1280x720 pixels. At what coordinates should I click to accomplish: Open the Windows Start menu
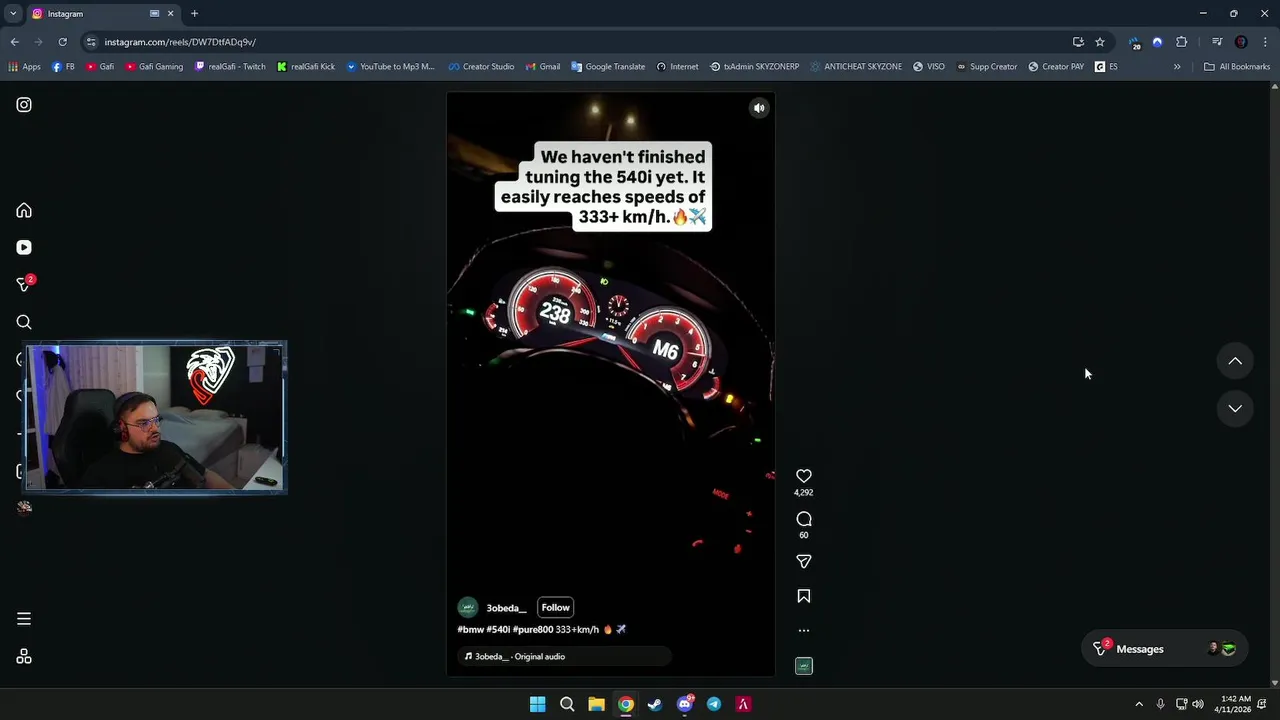(x=537, y=704)
